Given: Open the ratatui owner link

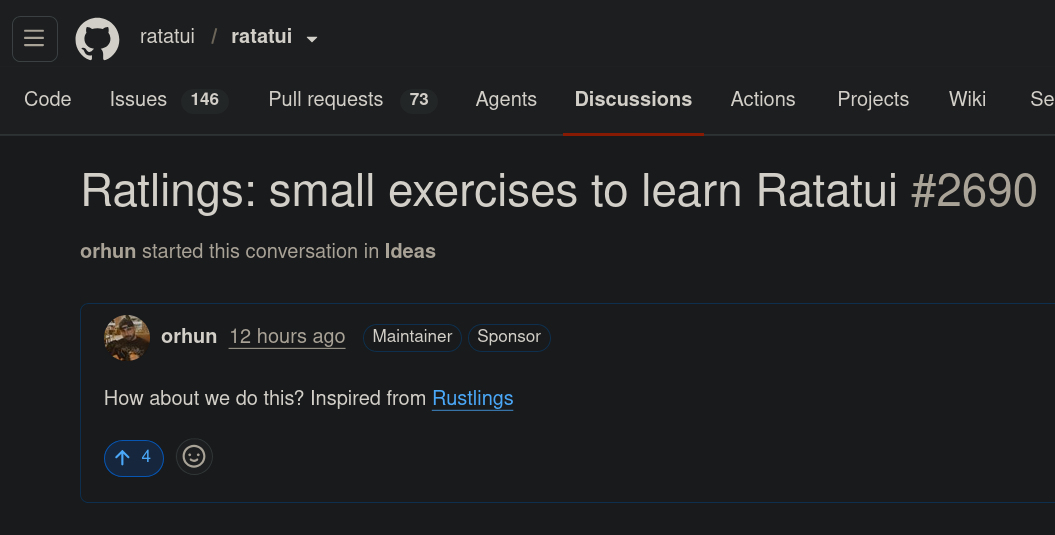Looking at the screenshot, I should [x=167, y=36].
